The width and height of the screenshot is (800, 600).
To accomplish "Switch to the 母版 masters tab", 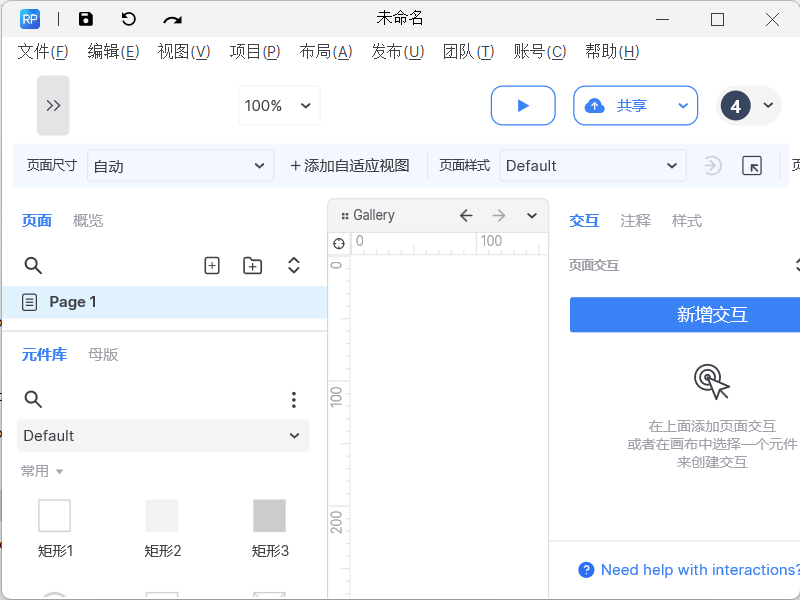I will click(103, 354).
